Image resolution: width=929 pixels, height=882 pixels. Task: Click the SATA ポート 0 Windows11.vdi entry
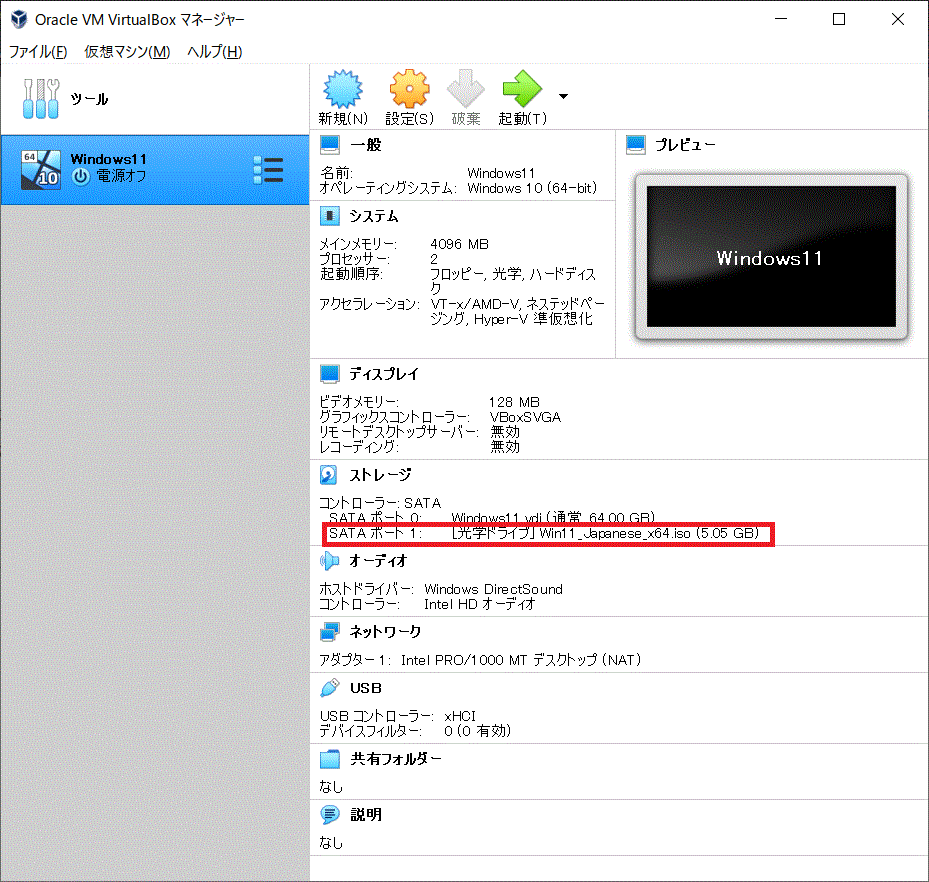click(x=491, y=517)
